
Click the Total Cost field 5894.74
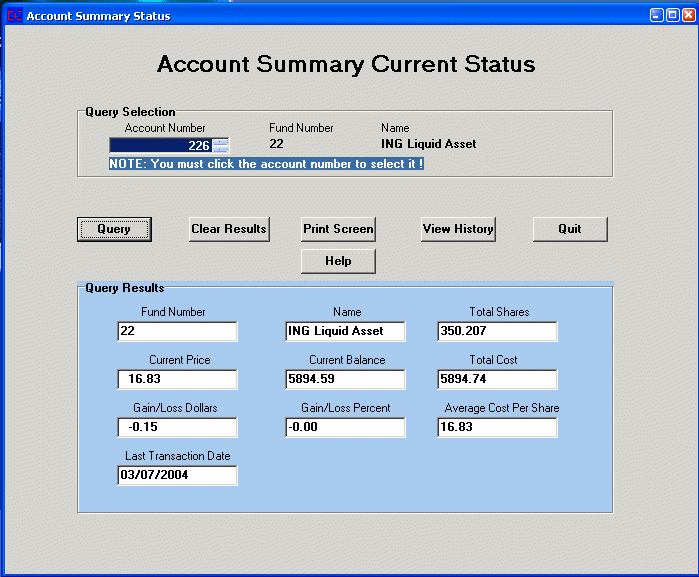(x=498, y=379)
